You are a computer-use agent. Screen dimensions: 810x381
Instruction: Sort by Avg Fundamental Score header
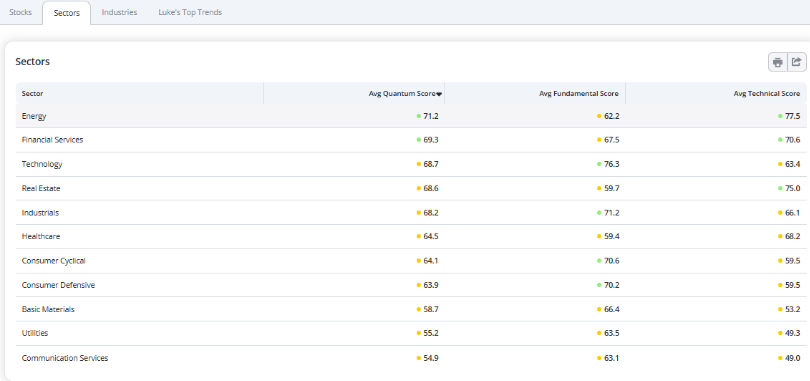click(x=579, y=93)
